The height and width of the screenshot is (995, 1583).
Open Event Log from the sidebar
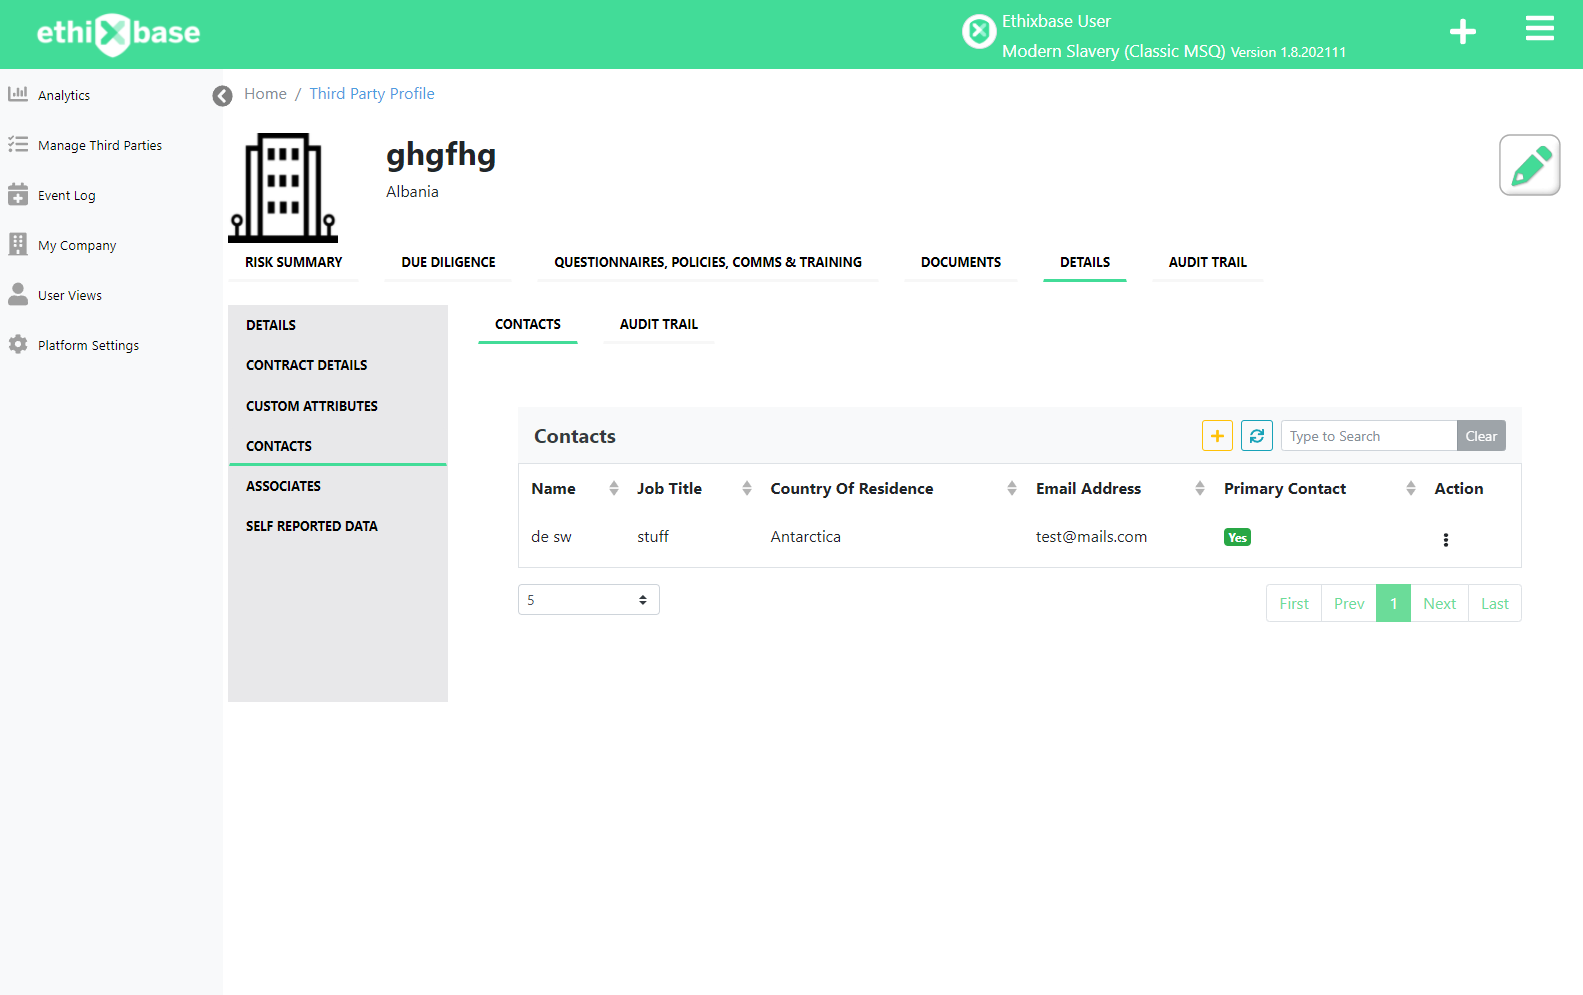(x=67, y=195)
